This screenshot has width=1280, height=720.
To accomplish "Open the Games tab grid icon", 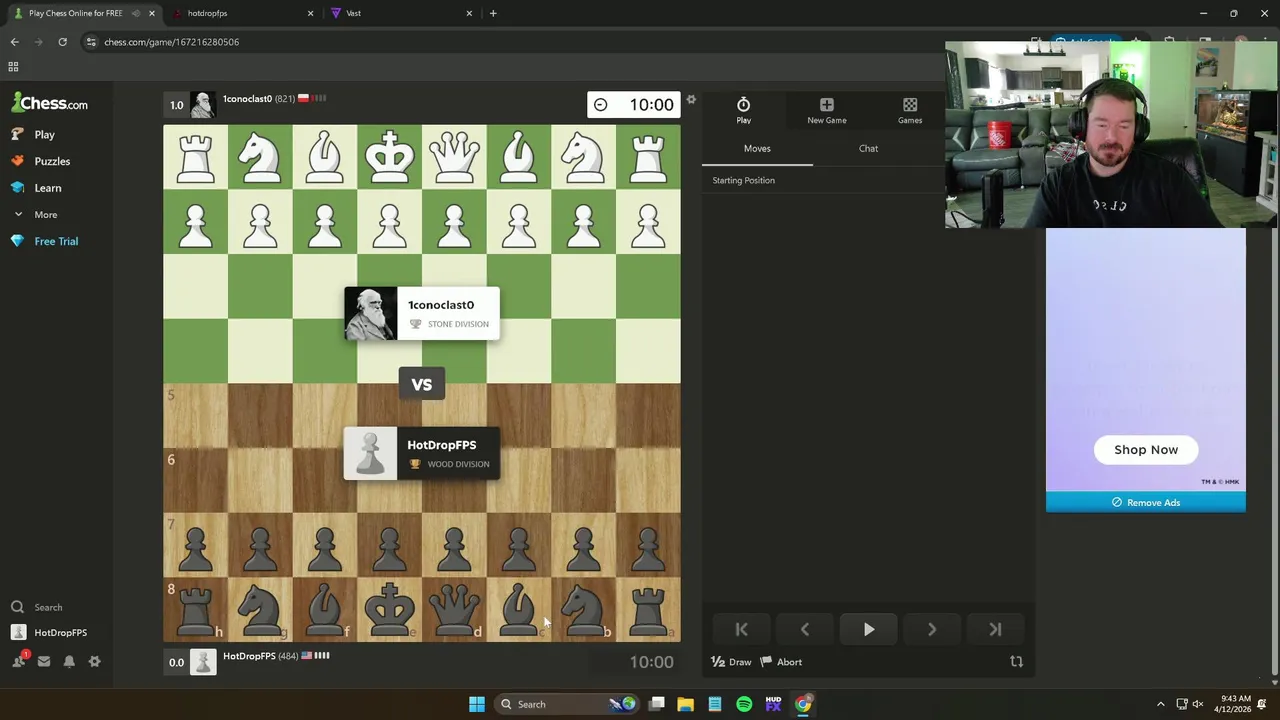I will 910,110.
